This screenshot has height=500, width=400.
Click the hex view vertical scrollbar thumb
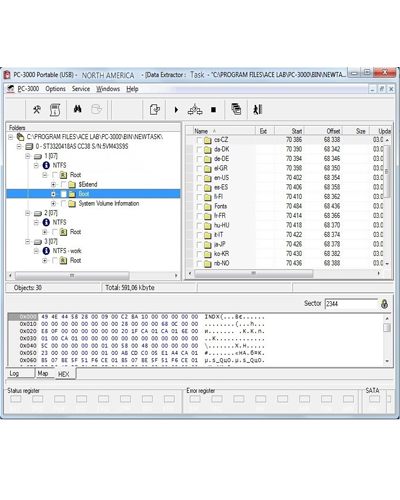coord(387,327)
